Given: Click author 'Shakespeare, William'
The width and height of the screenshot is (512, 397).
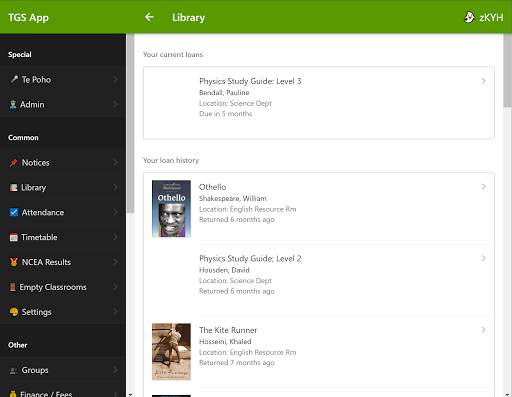Looking at the screenshot, I should pos(233,198).
